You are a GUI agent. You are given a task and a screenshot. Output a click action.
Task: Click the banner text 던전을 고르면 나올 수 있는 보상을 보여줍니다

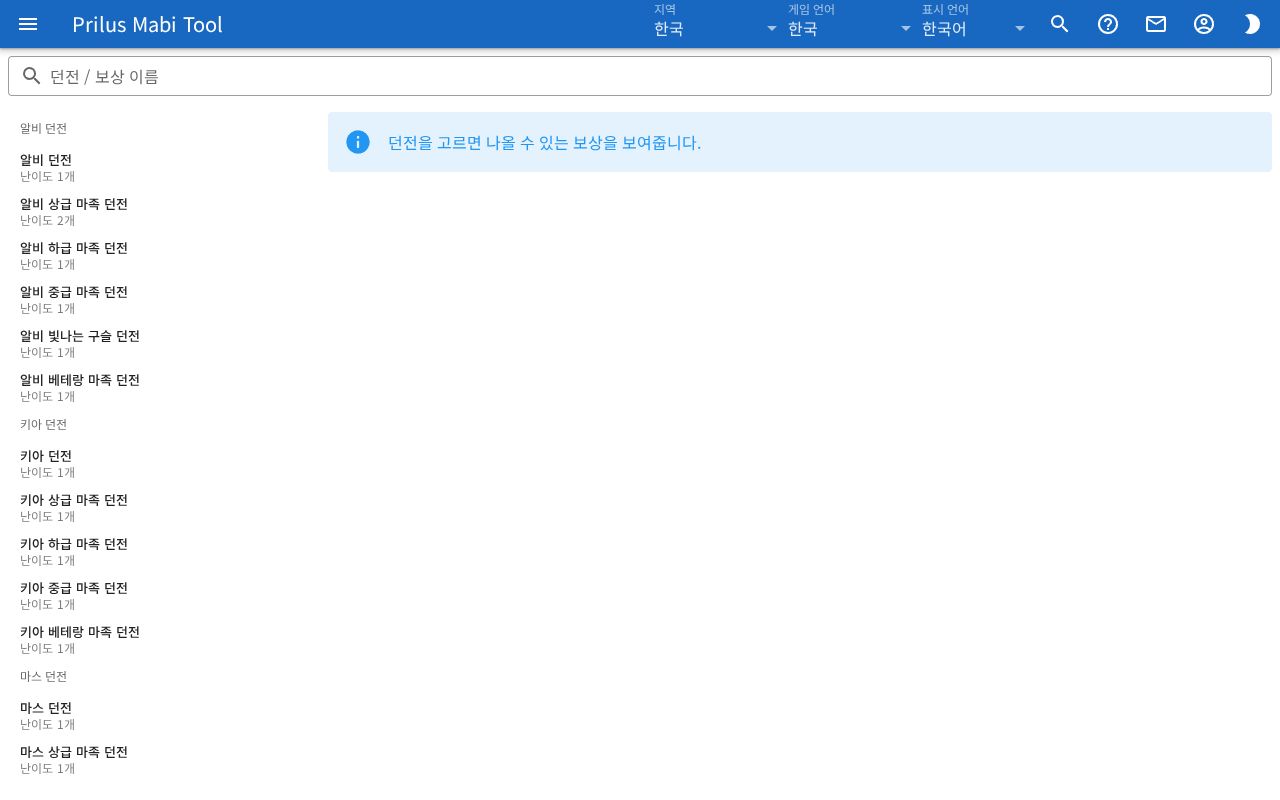pyautogui.click(x=544, y=142)
